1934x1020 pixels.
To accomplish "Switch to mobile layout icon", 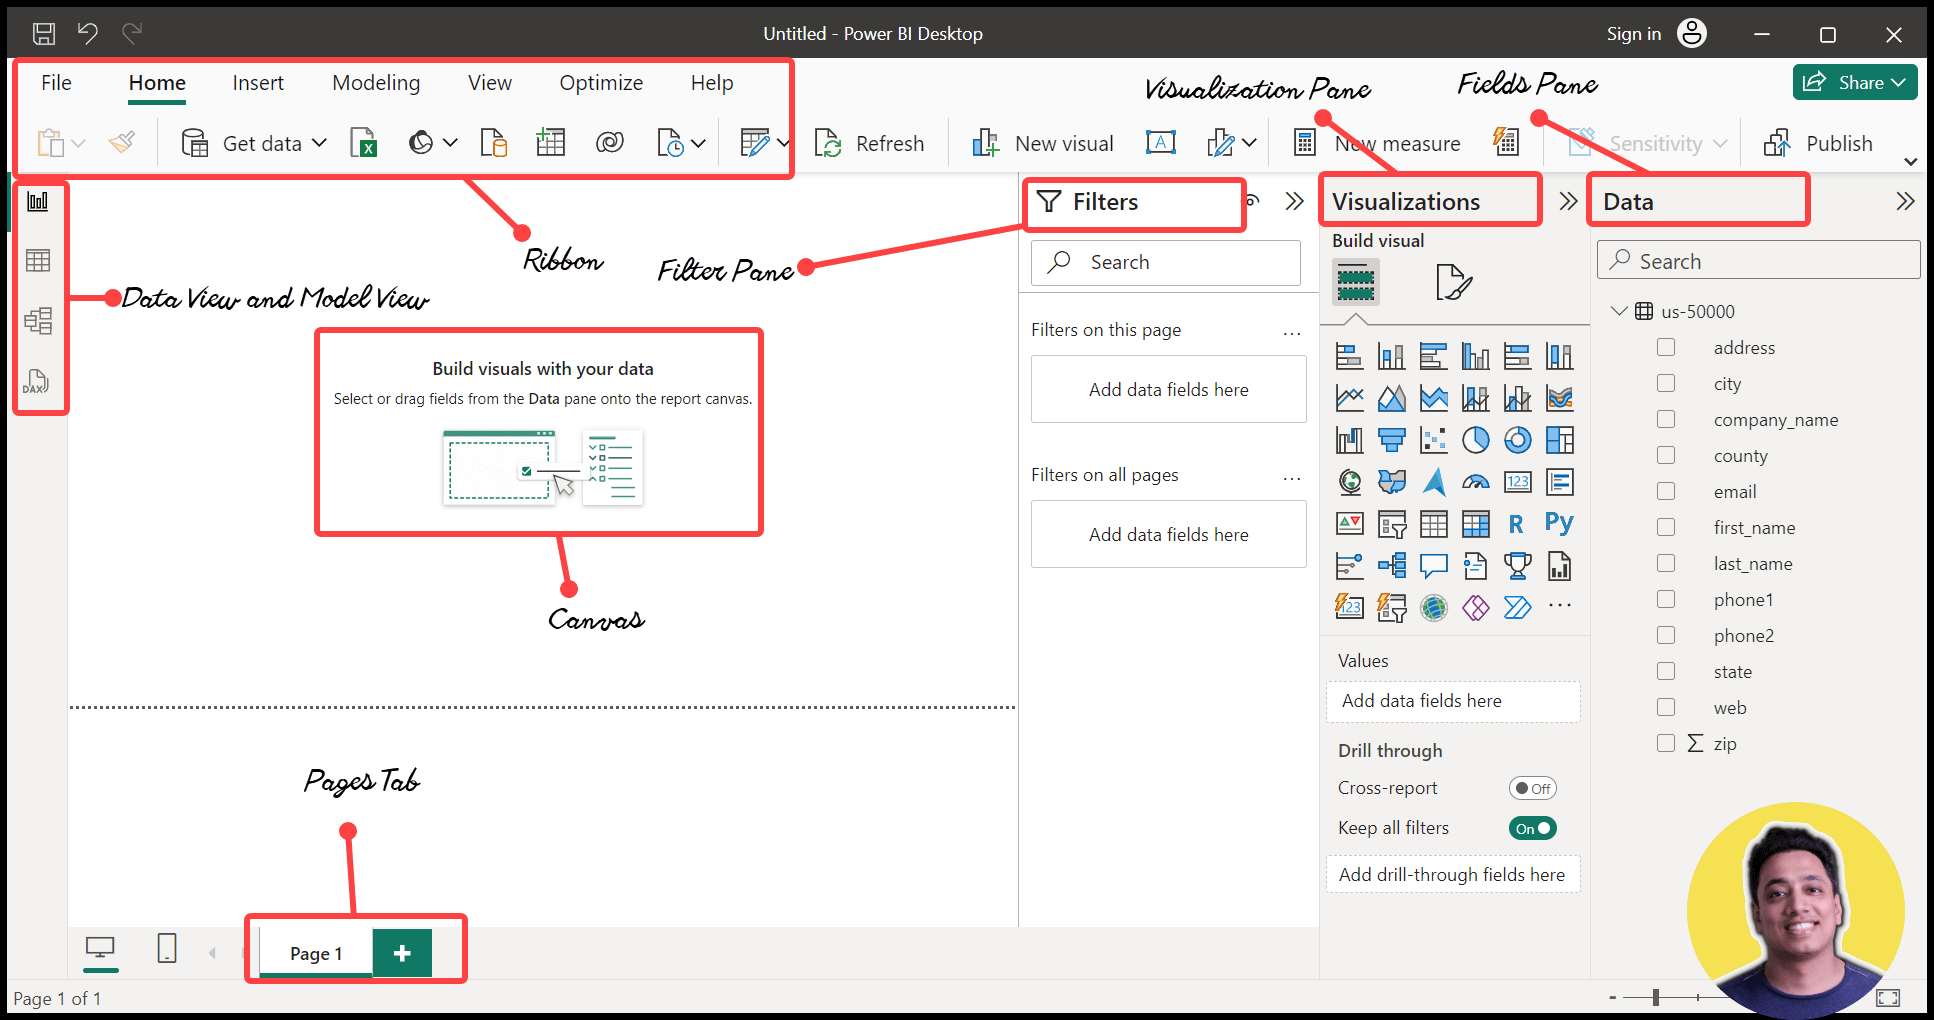I will point(167,948).
